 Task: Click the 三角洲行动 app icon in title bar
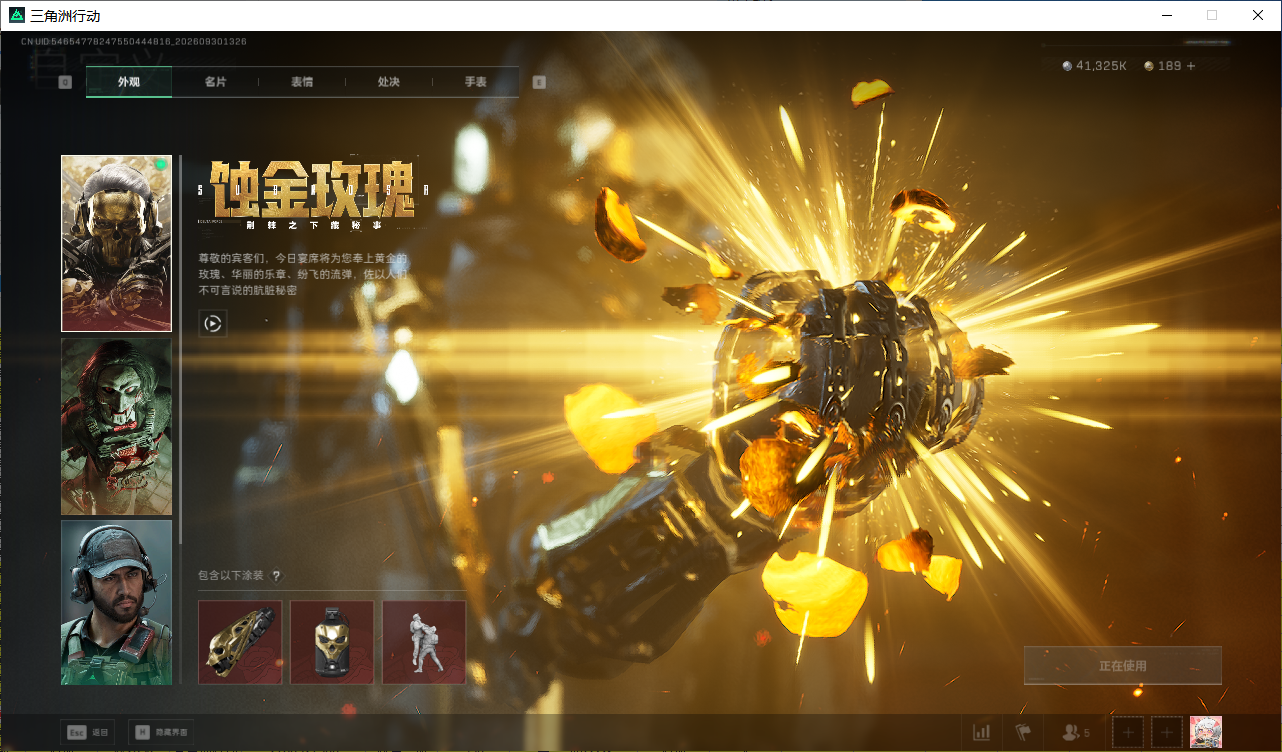[x=16, y=15]
